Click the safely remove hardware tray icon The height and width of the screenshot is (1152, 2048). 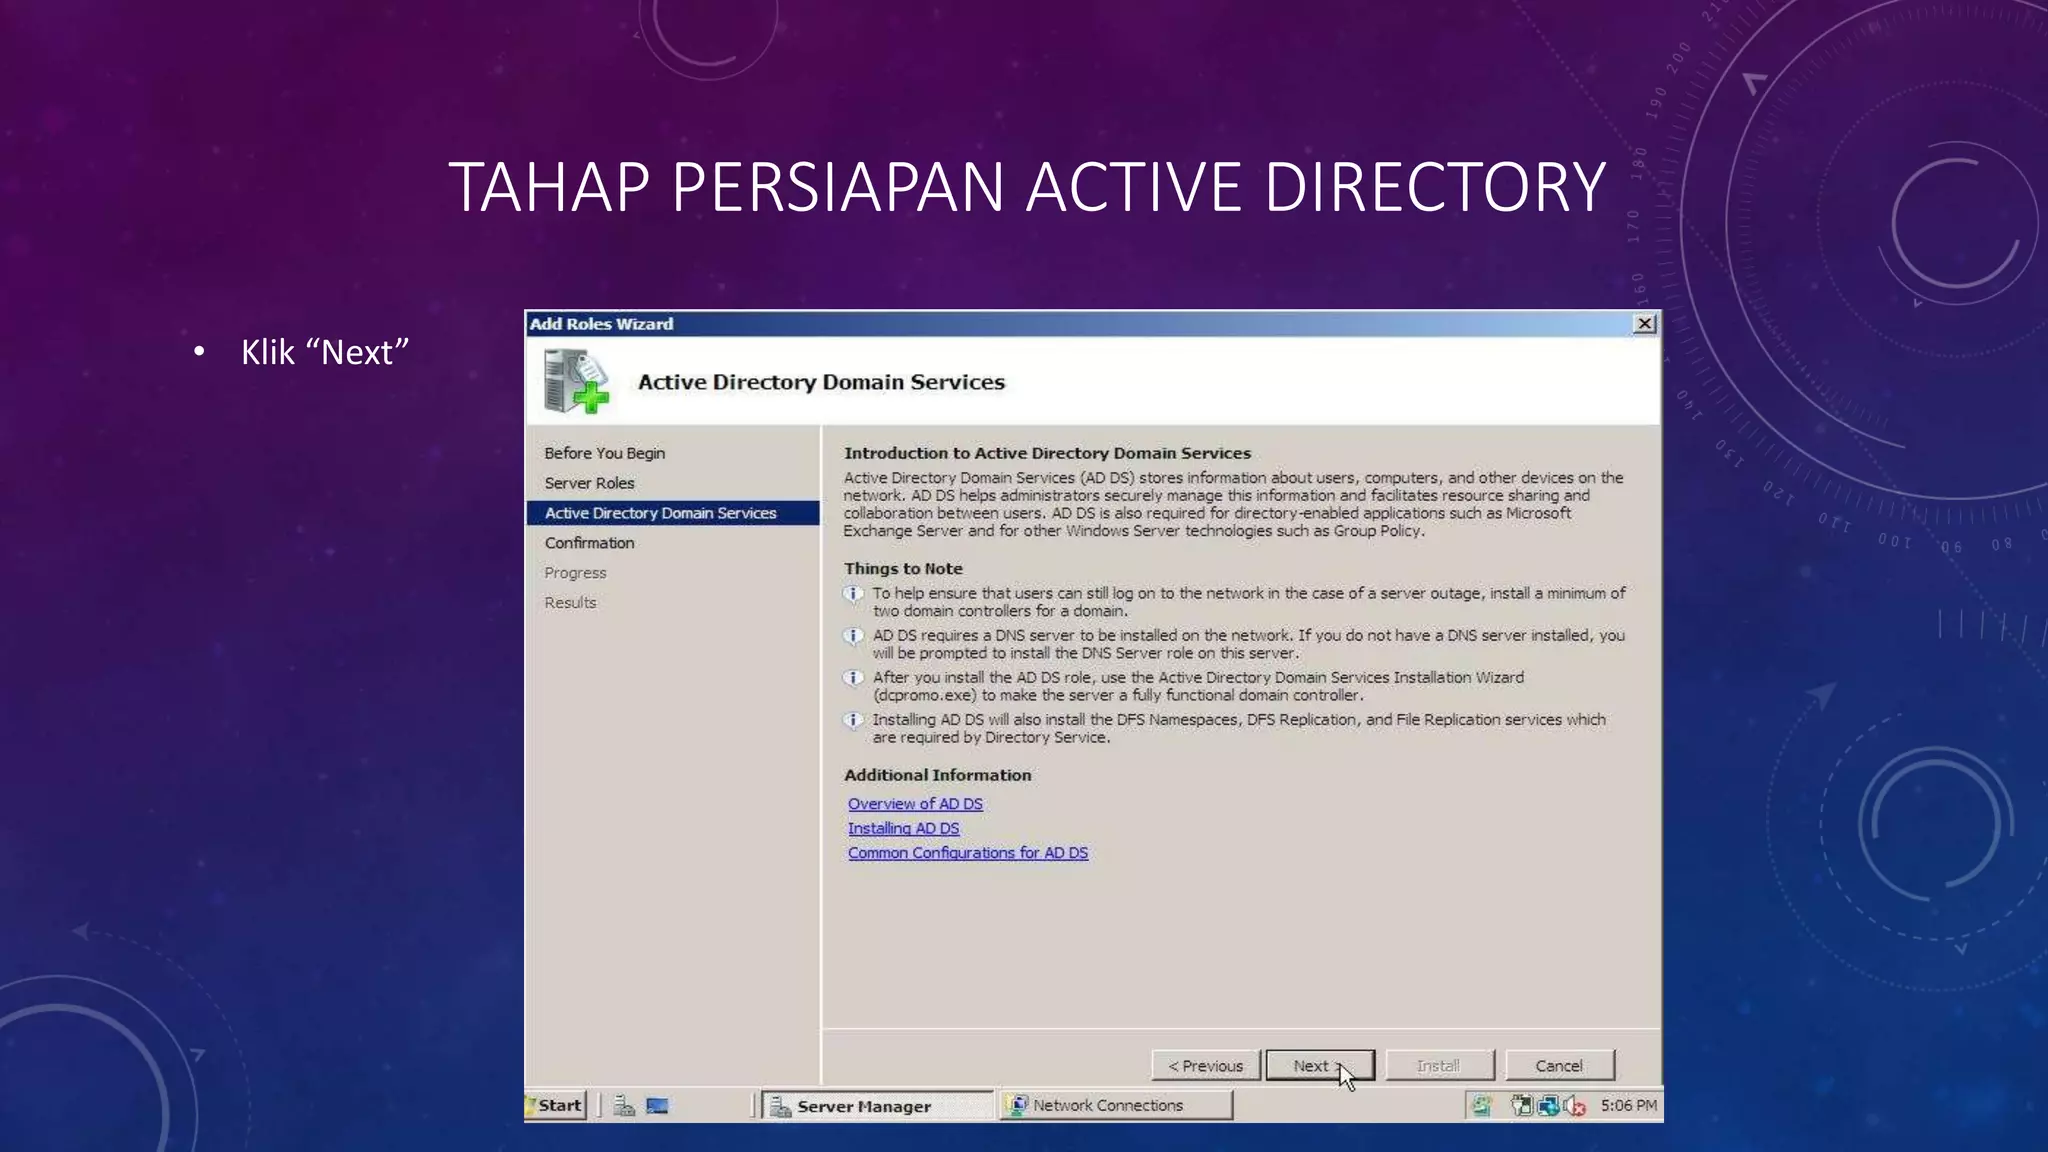tap(1521, 1106)
